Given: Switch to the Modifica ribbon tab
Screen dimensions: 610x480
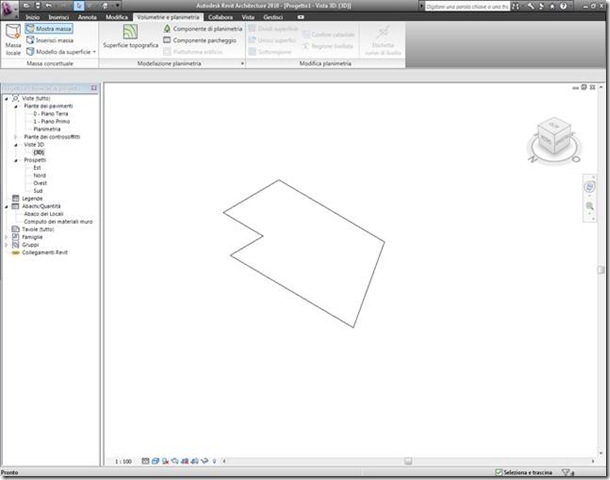Looking at the screenshot, I should pos(117,17).
